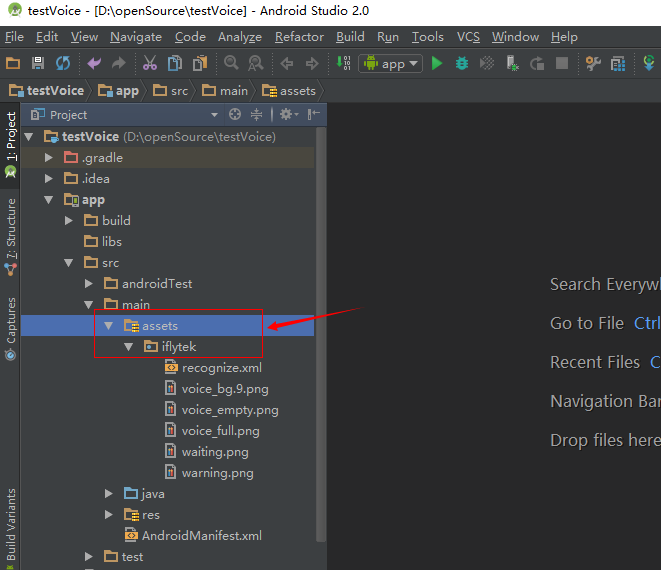This screenshot has width=661, height=570.
Task: Click the Find magnifier icon
Action: coord(231,63)
